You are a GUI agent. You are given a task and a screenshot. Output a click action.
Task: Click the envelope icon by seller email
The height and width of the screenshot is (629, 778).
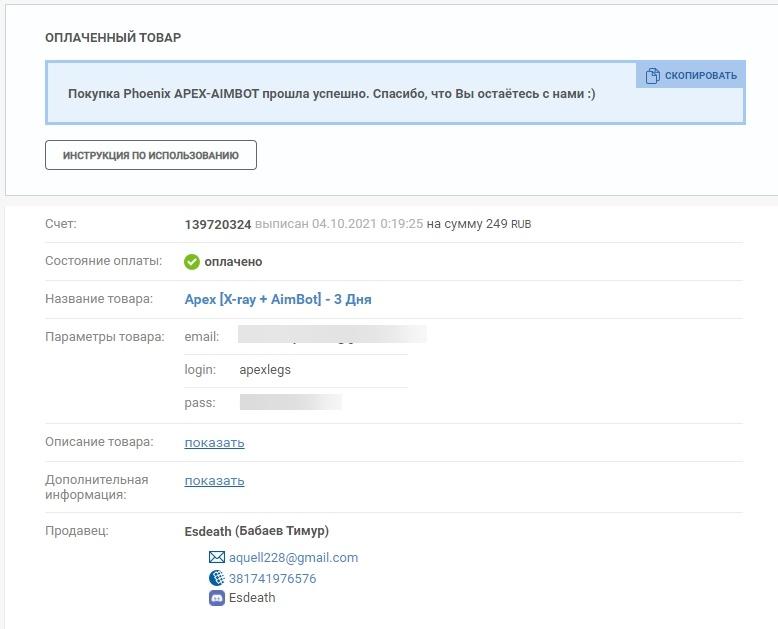tap(217, 558)
